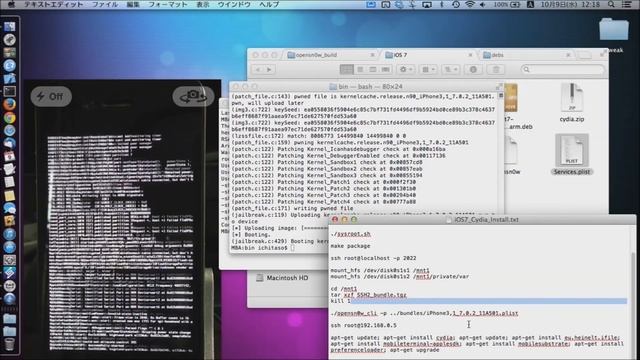Open Terminal icon in the Dock

click(9, 91)
